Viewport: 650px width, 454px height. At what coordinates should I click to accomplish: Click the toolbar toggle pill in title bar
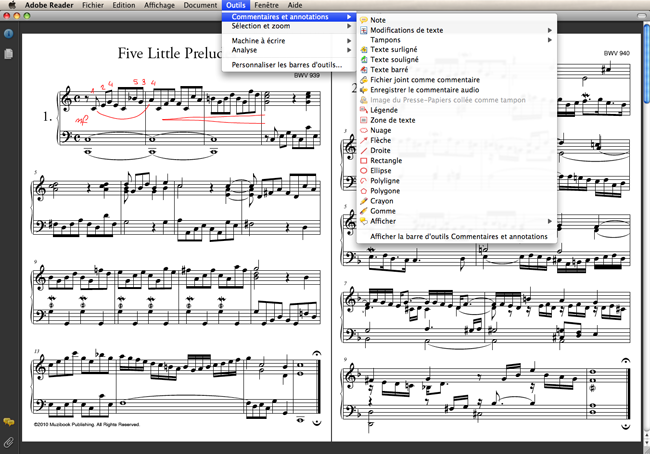[642, 16]
